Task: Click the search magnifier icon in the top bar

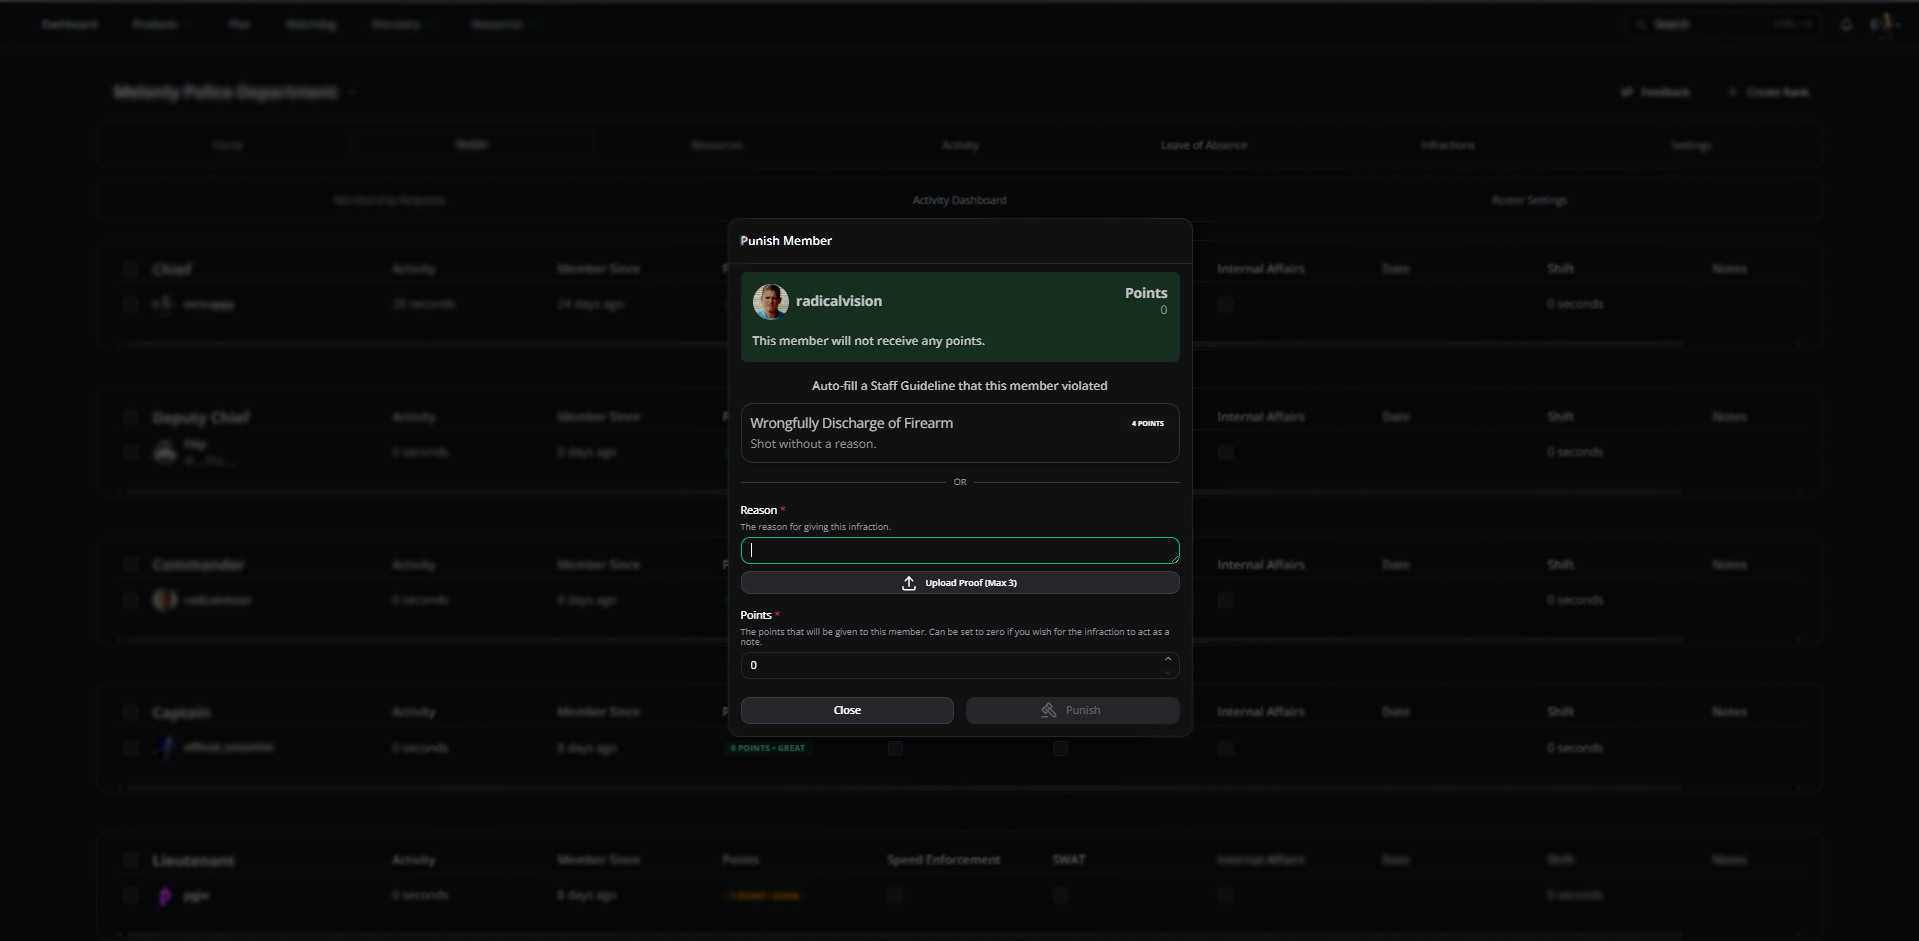Action: [x=1640, y=24]
